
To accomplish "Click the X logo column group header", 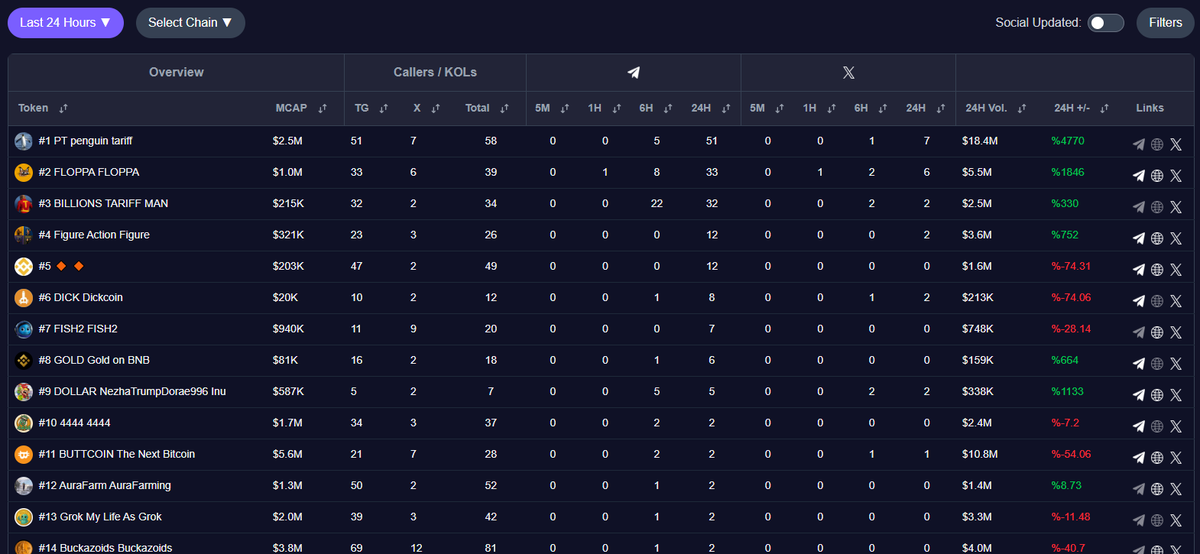I will [x=848, y=73].
